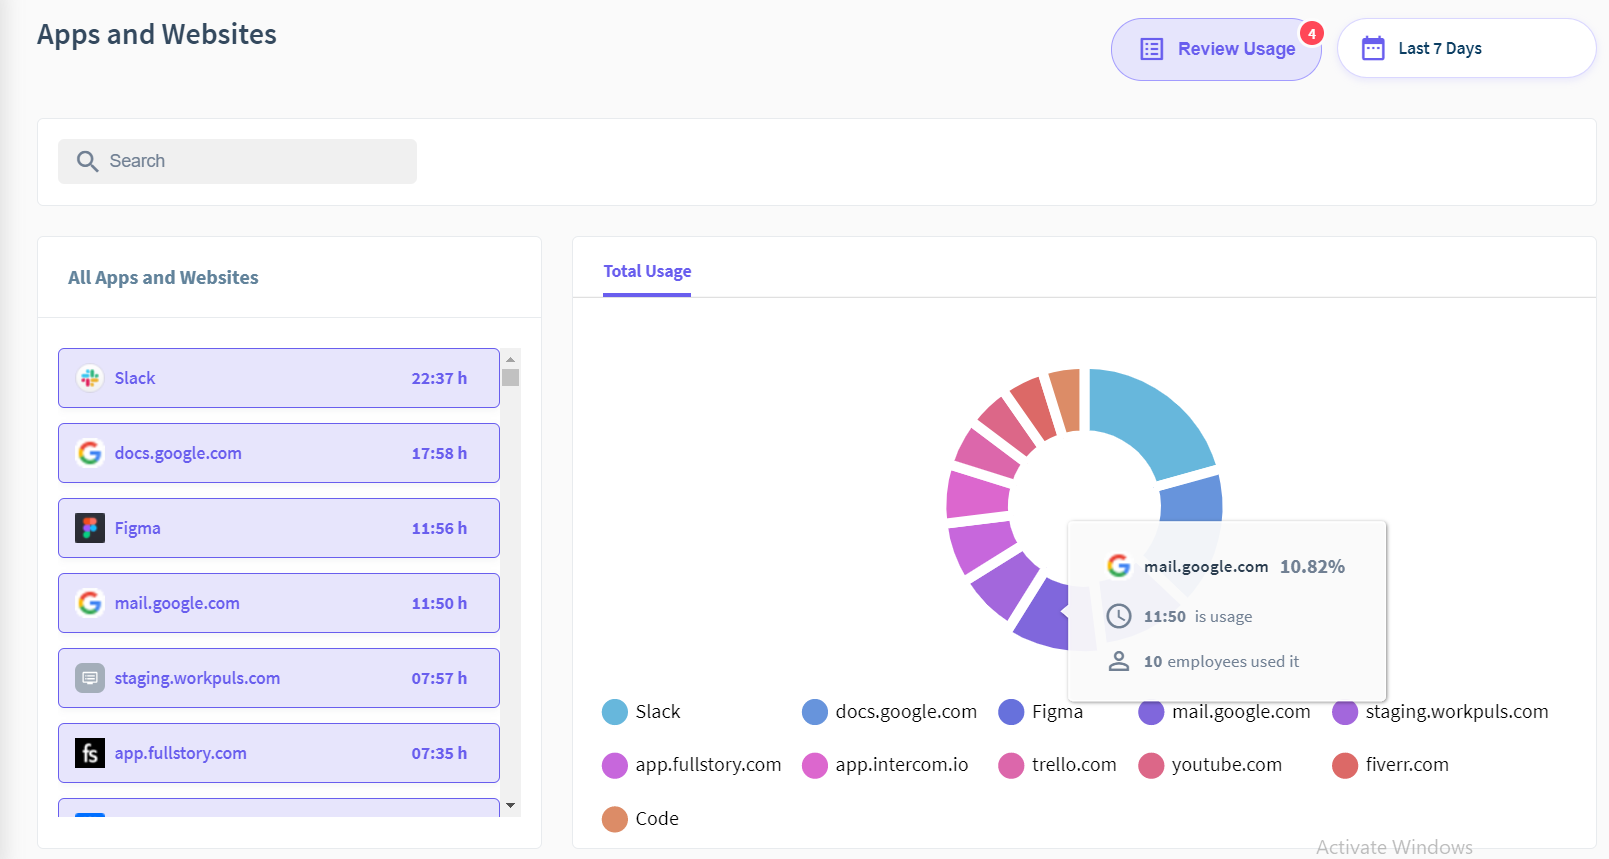Open the Last 7 Days date dropdown
Screen dimensions: 1609x859
[x=1465, y=48]
